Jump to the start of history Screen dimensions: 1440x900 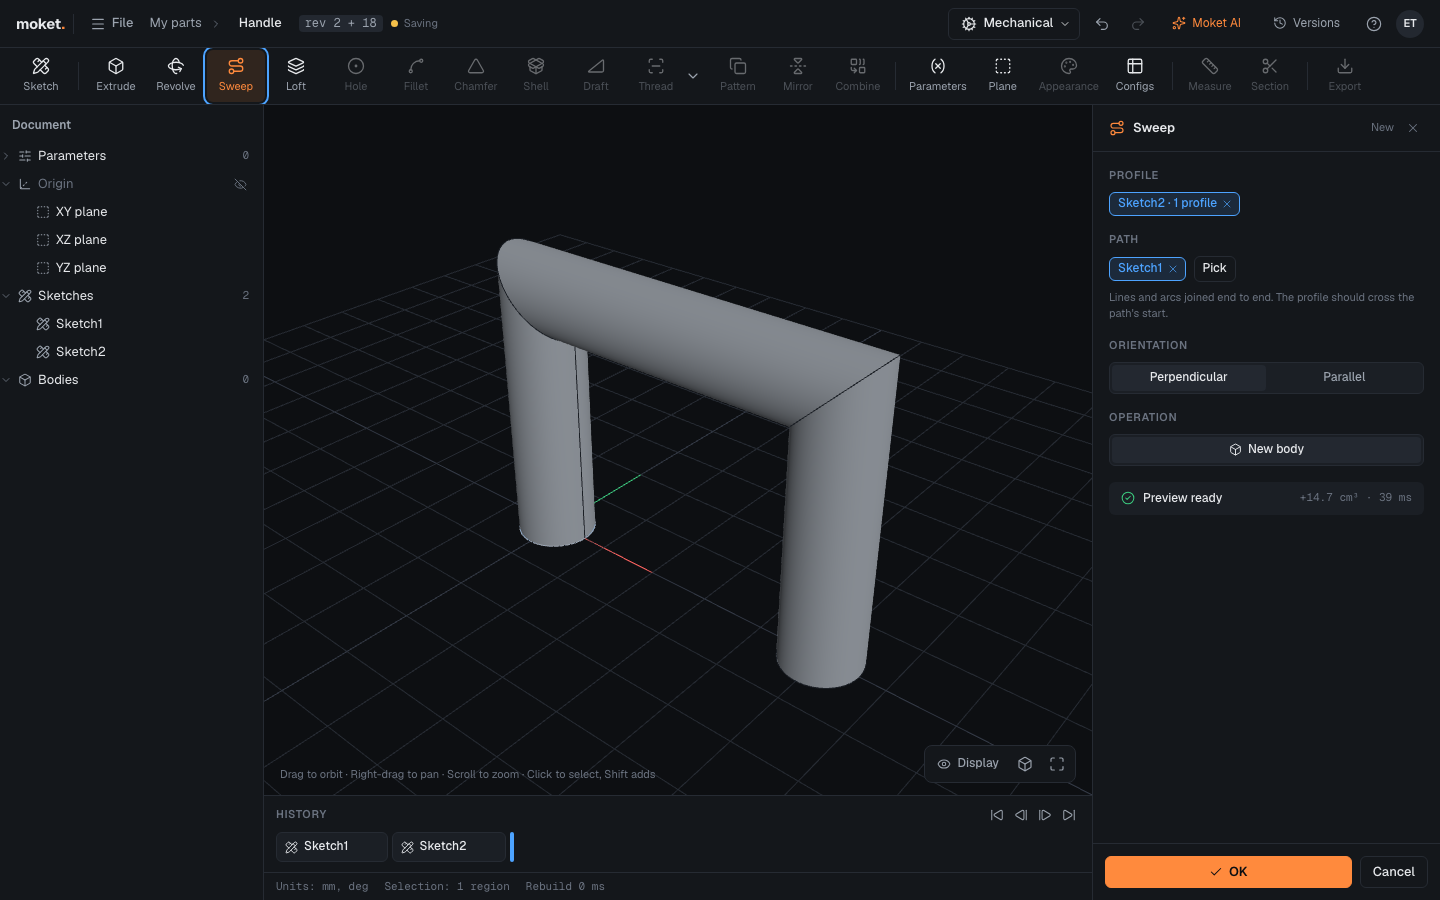pos(997,815)
